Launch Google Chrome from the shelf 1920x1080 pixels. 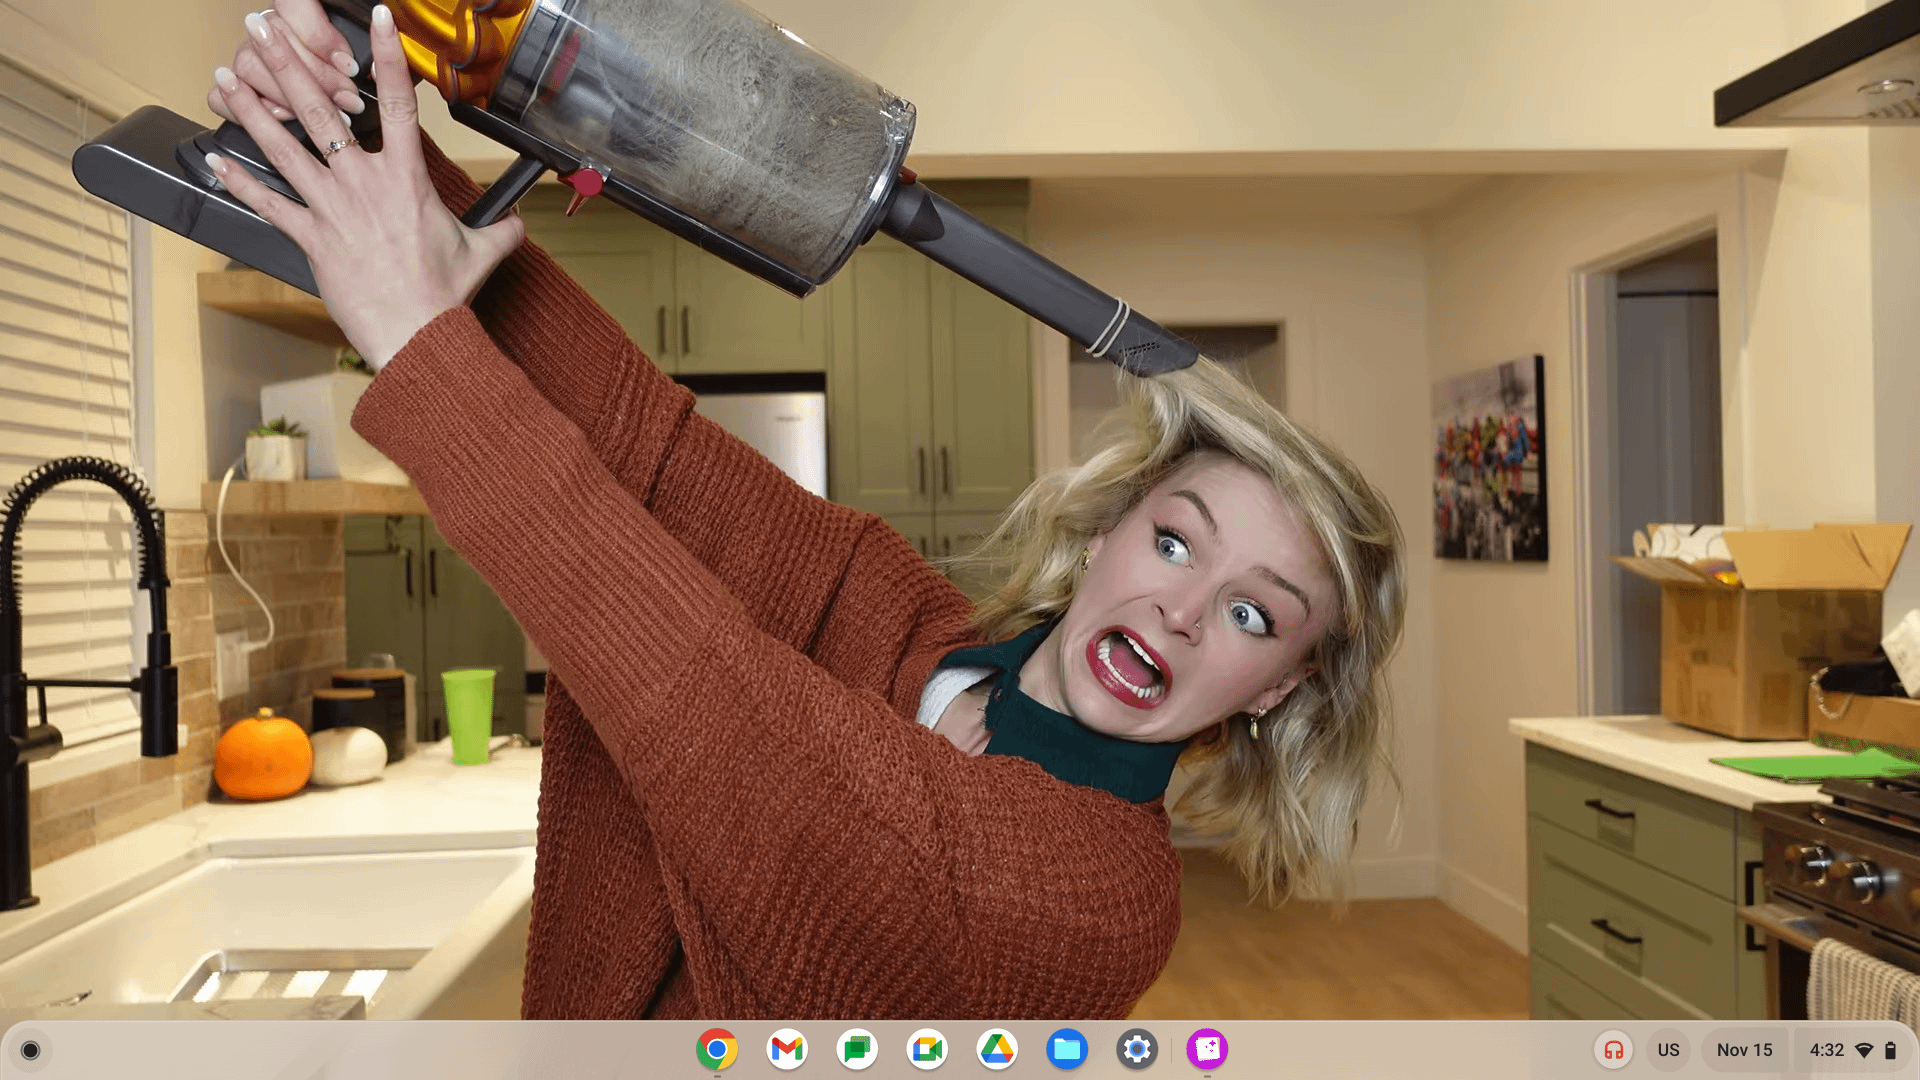point(717,1049)
